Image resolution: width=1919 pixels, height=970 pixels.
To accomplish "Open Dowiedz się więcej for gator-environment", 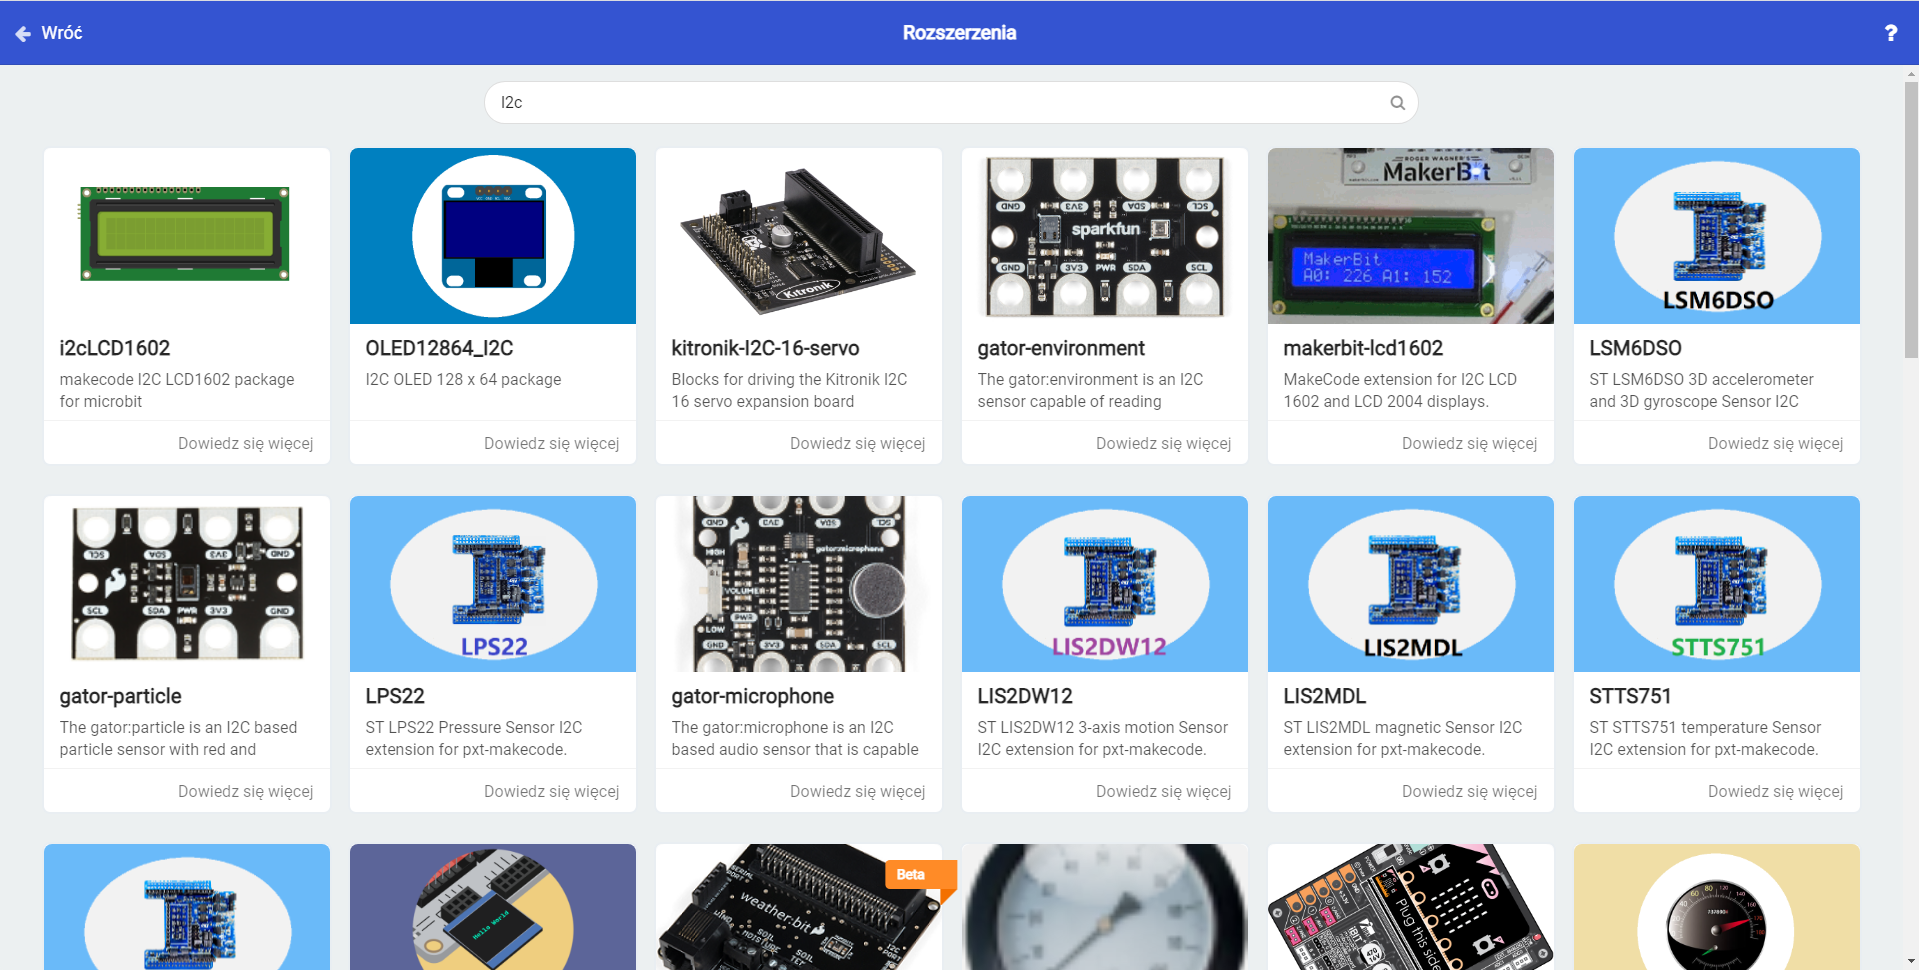I will coord(1163,443).
